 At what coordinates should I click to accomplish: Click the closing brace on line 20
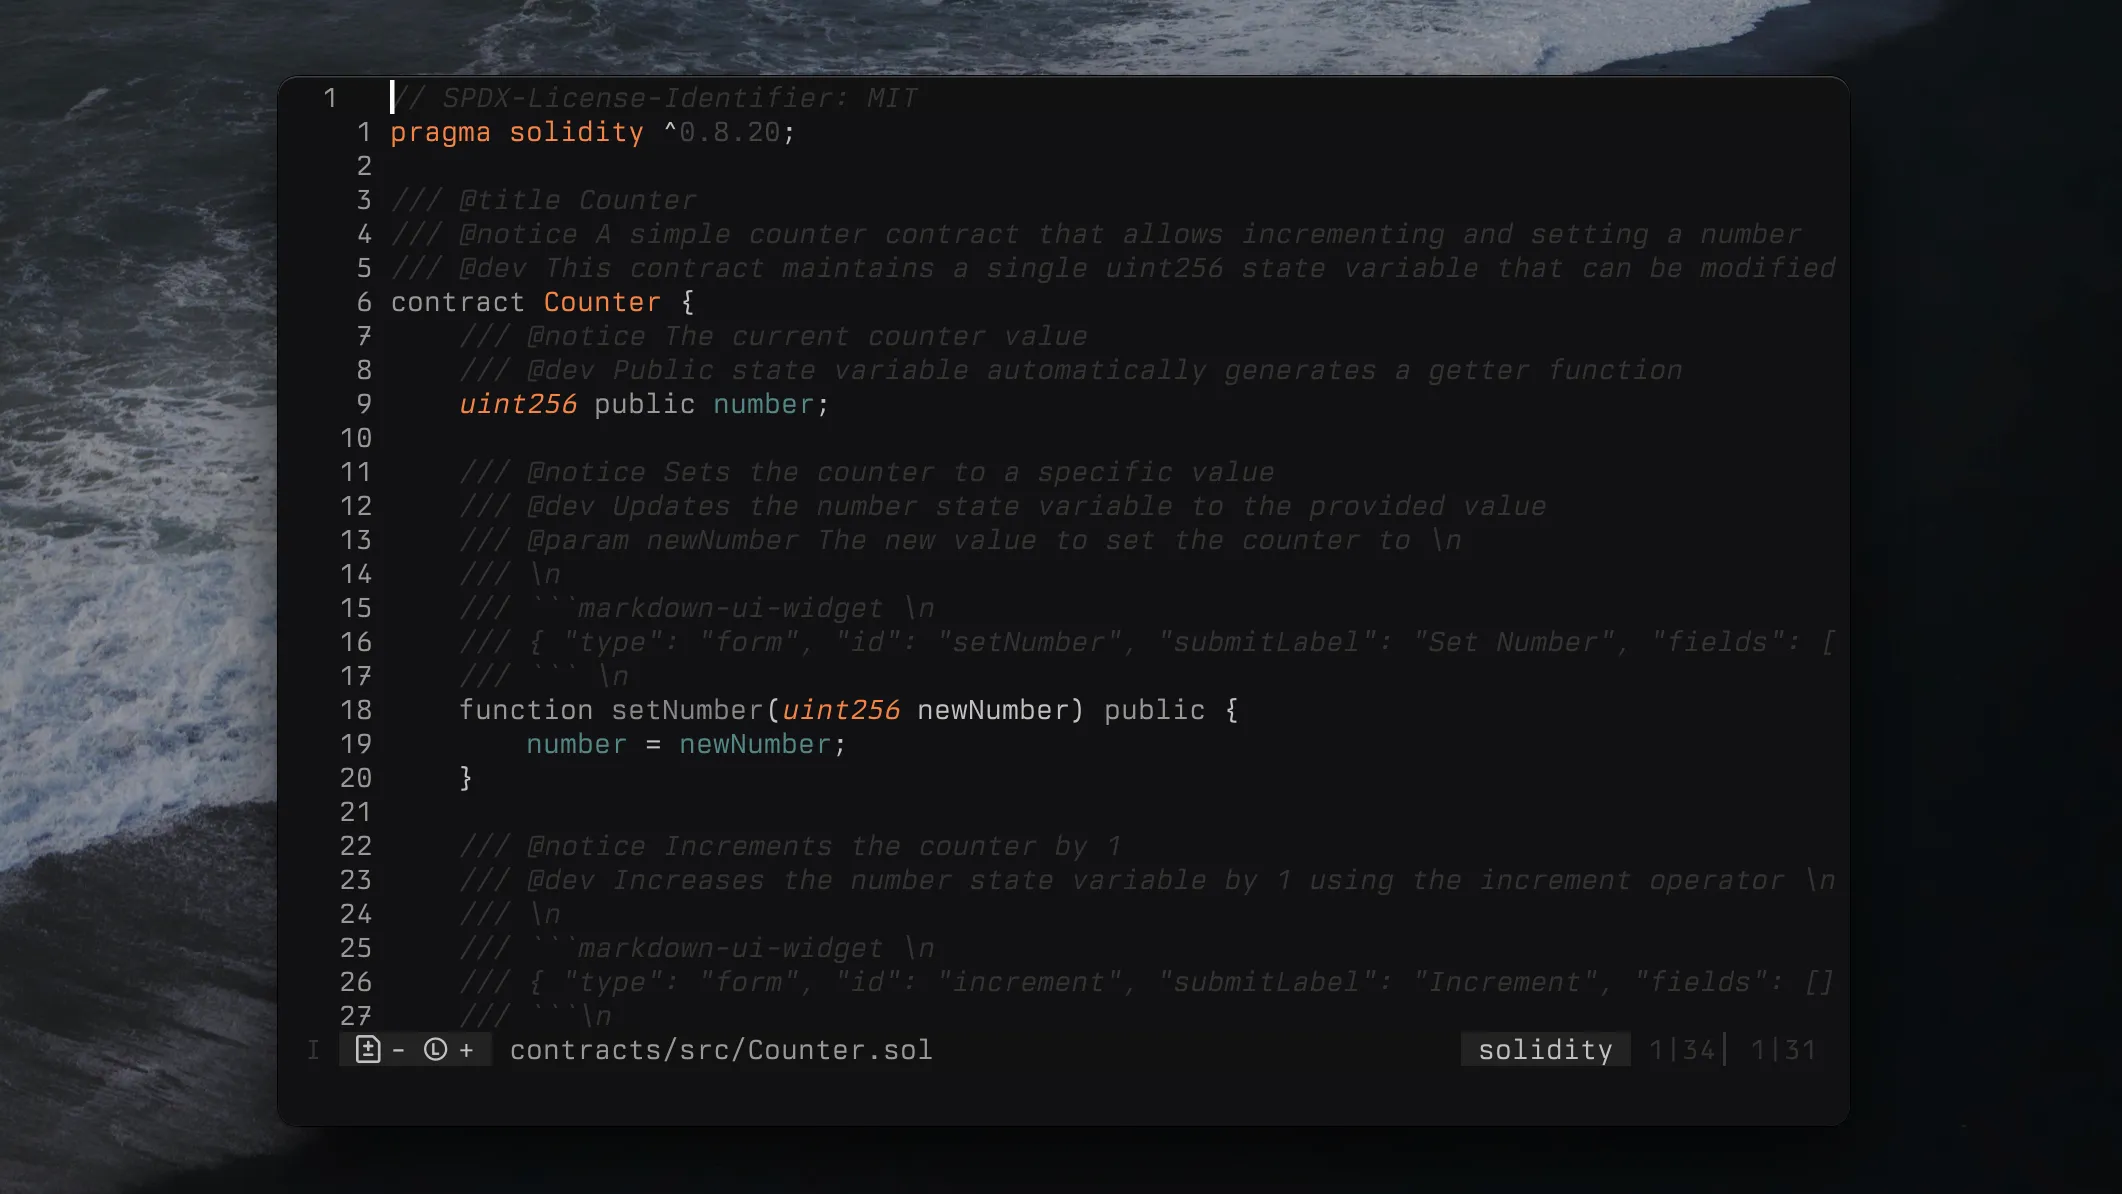tap(466, 778)
